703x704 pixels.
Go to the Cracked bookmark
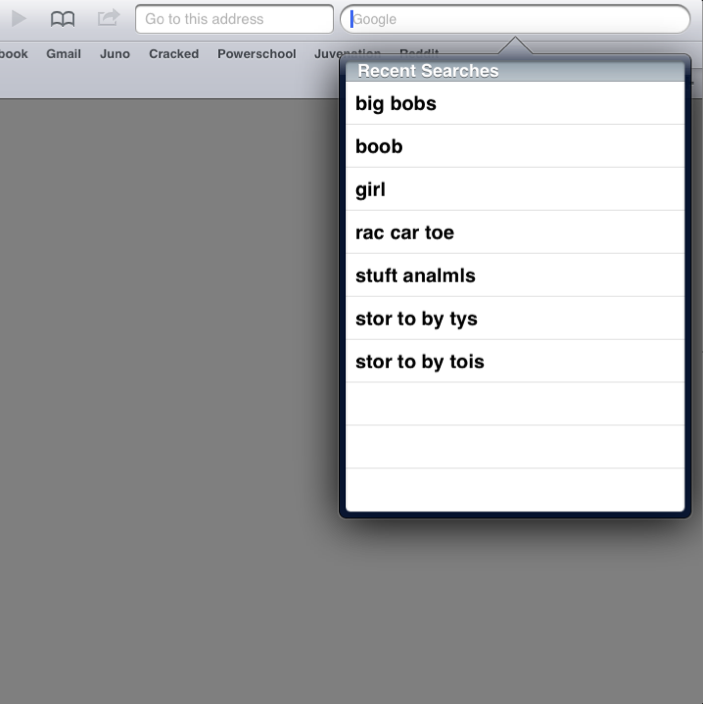coord(174,54)
